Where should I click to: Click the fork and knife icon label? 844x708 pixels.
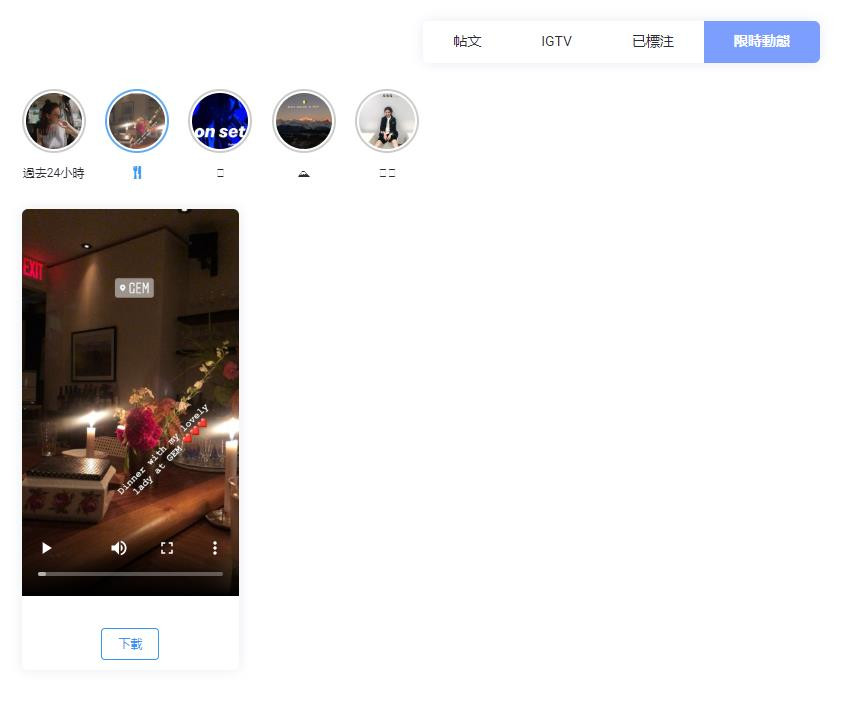tap(137, 173)
